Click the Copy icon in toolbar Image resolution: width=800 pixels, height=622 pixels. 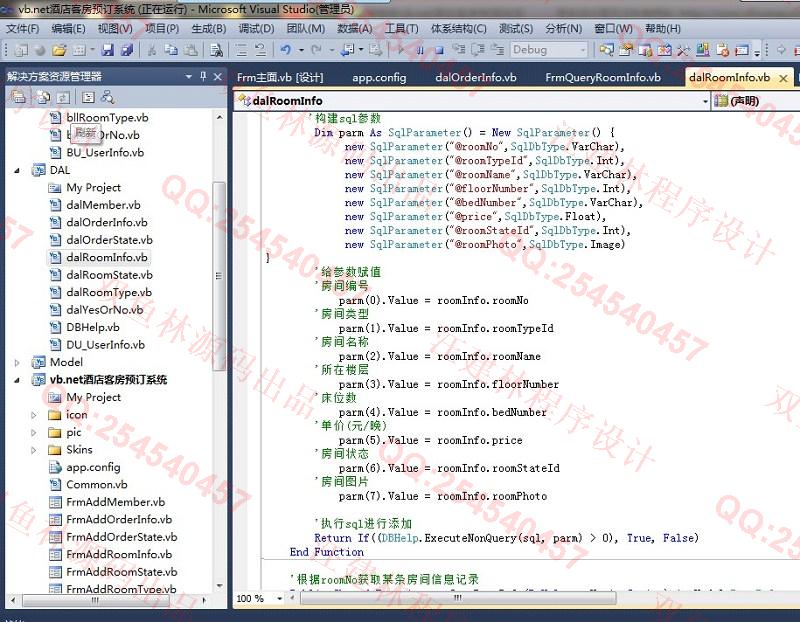coord(171,50)
